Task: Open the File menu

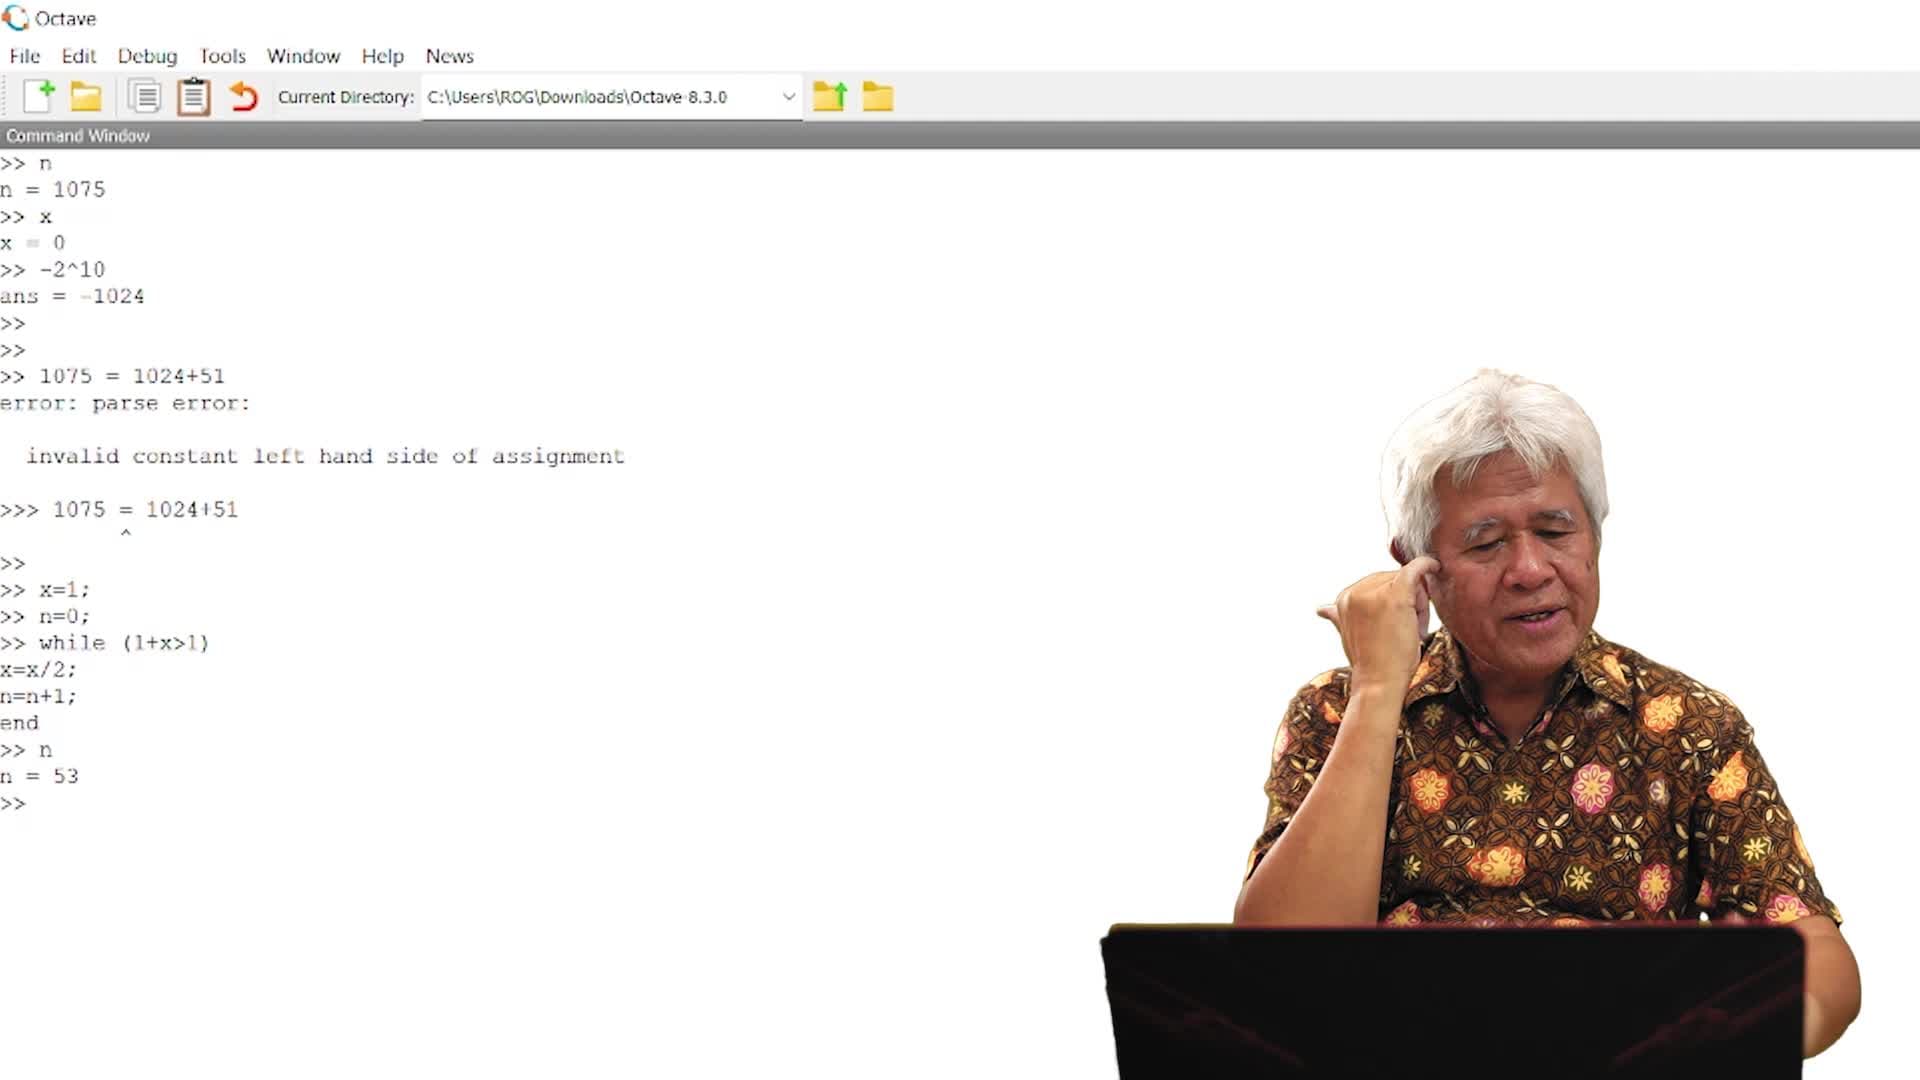Action: point(25,55)
